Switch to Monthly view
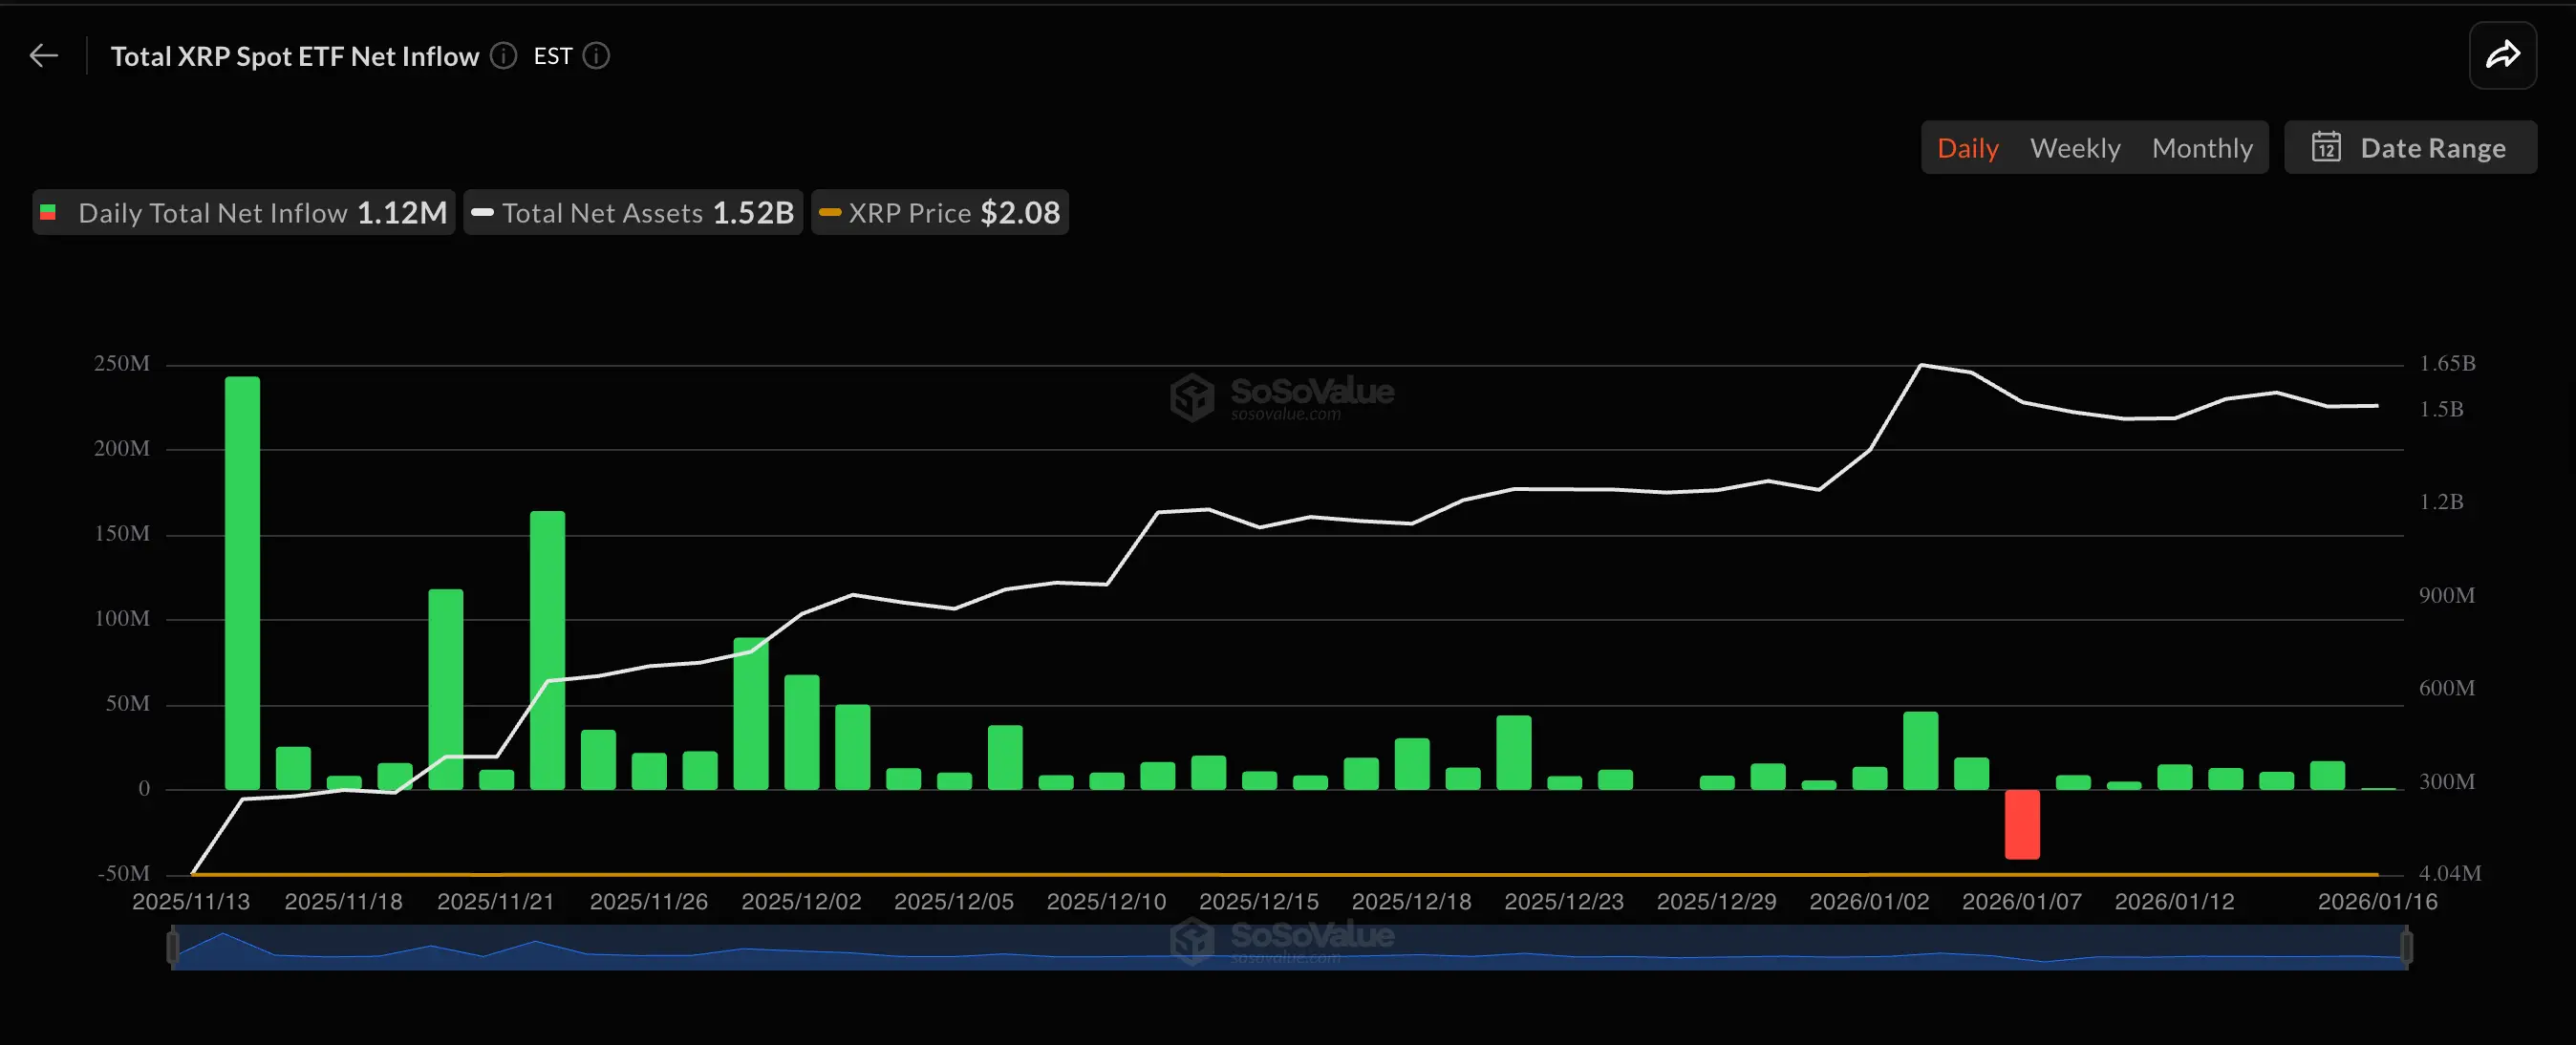The height and width of the screenshot is (1045, 2576). click(2202, 147)
